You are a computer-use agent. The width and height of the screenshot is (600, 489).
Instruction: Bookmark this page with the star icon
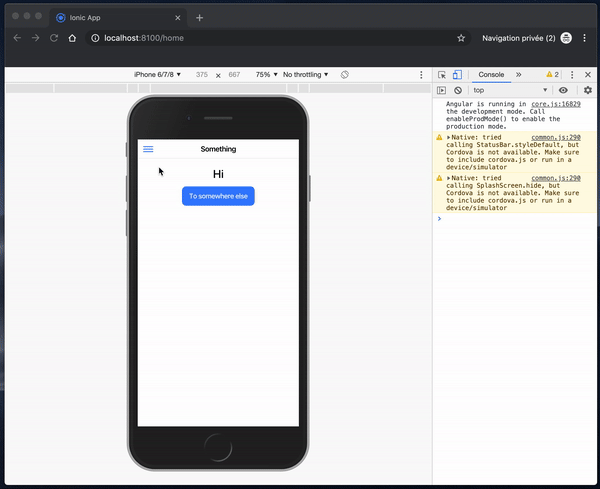(461, 38)
